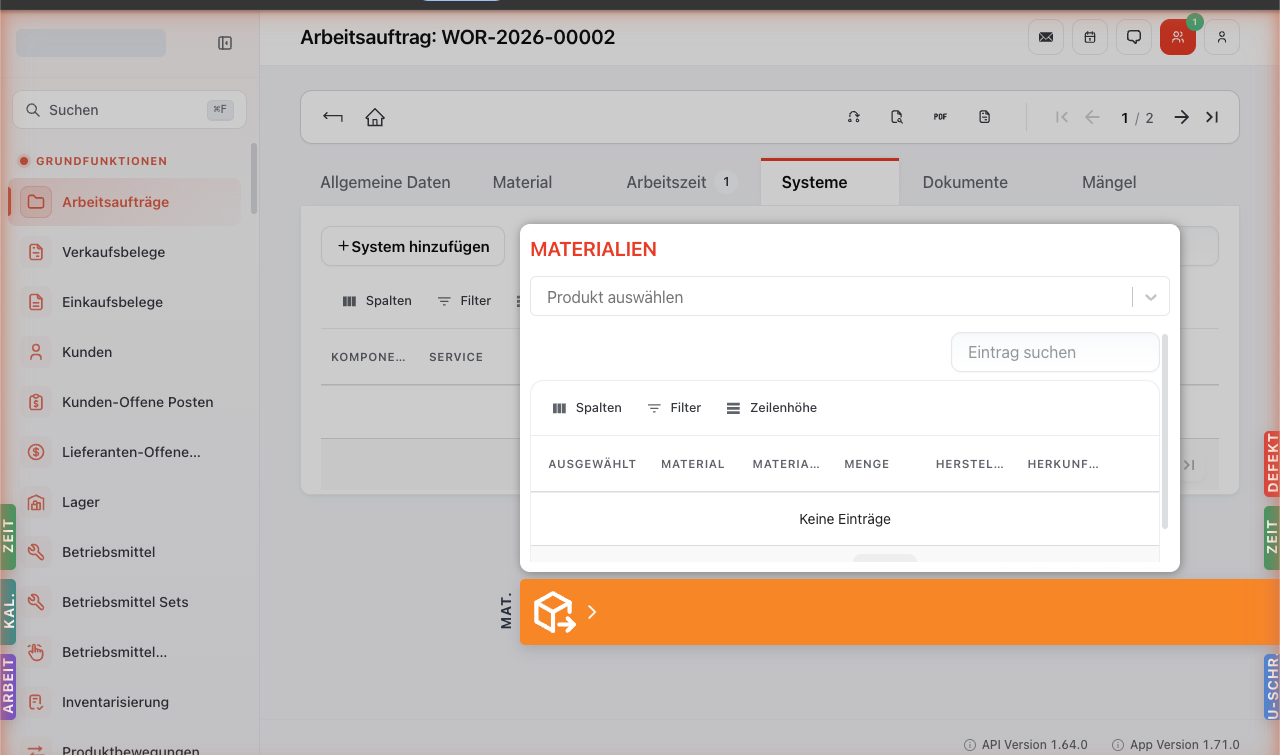Jump to the last record arrow
1280x755 pixels.
tap(1212, 117)
